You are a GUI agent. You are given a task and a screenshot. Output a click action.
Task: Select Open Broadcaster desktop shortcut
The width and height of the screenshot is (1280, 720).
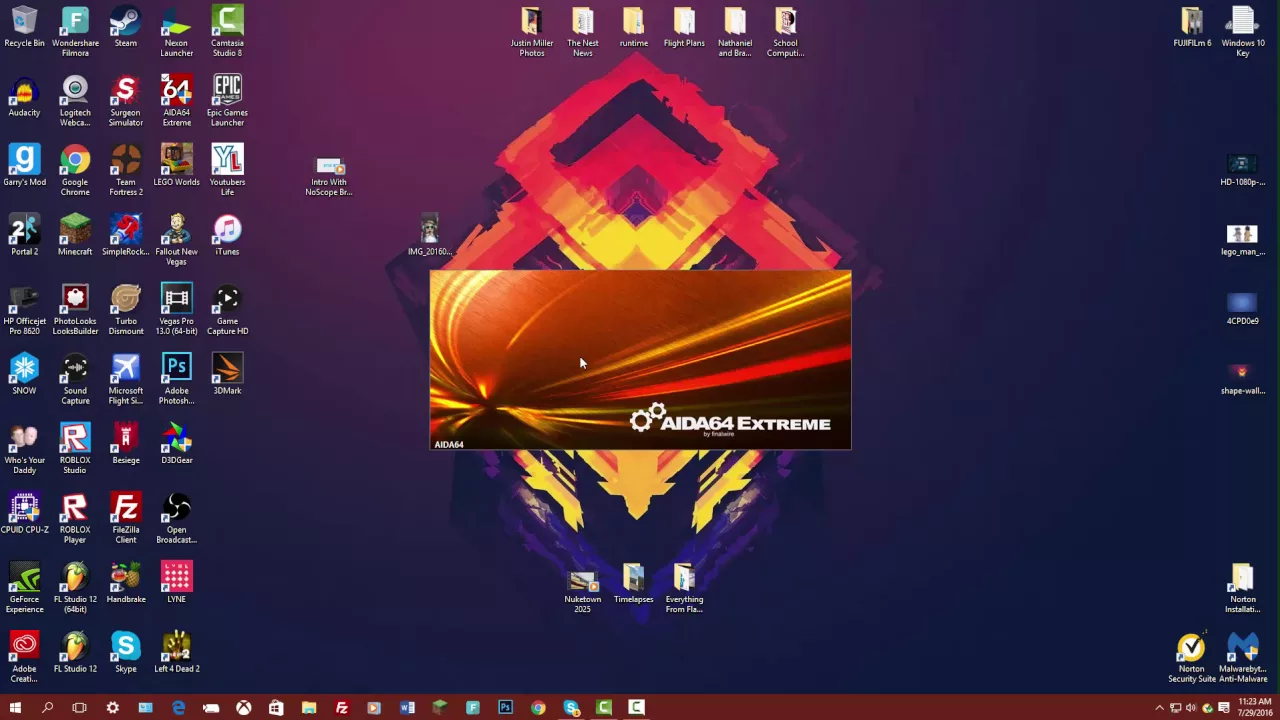click(x=176, y=519)
